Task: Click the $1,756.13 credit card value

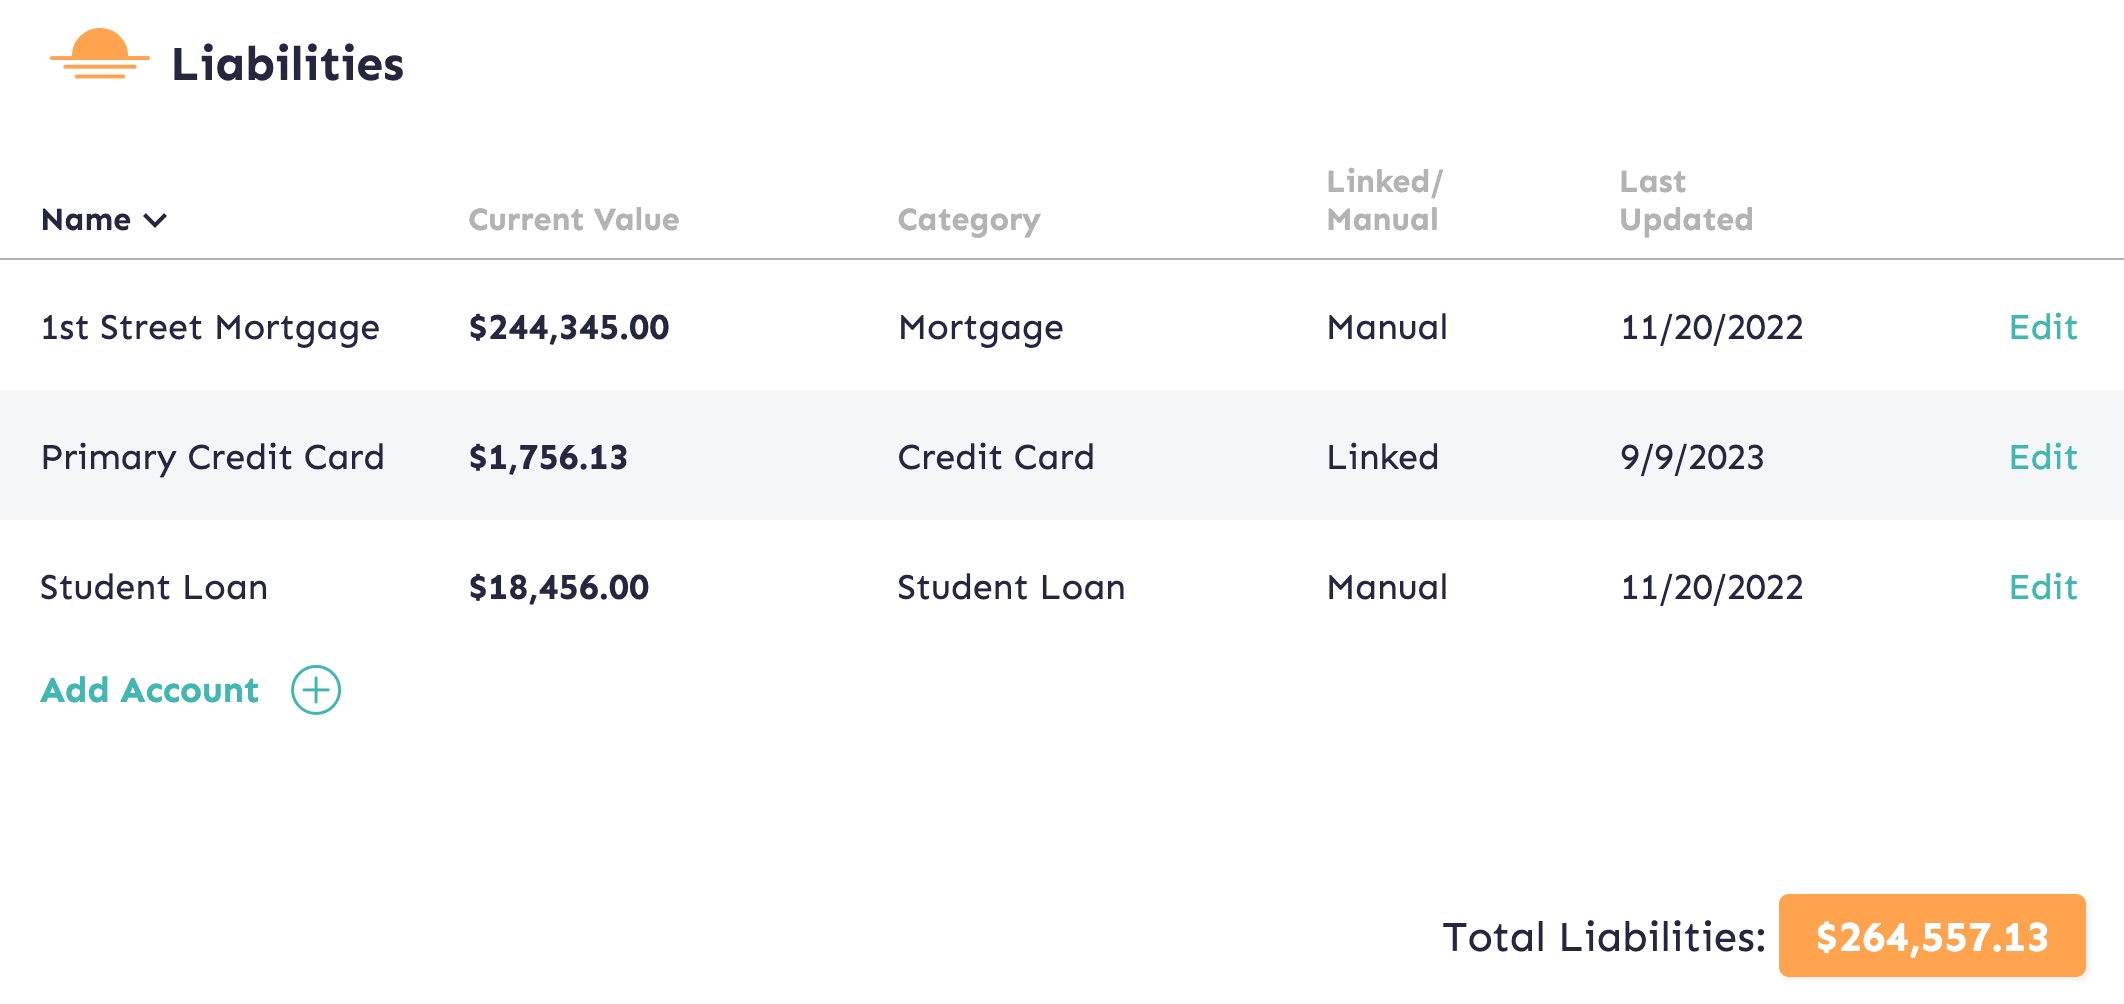Action: (548, 458)
